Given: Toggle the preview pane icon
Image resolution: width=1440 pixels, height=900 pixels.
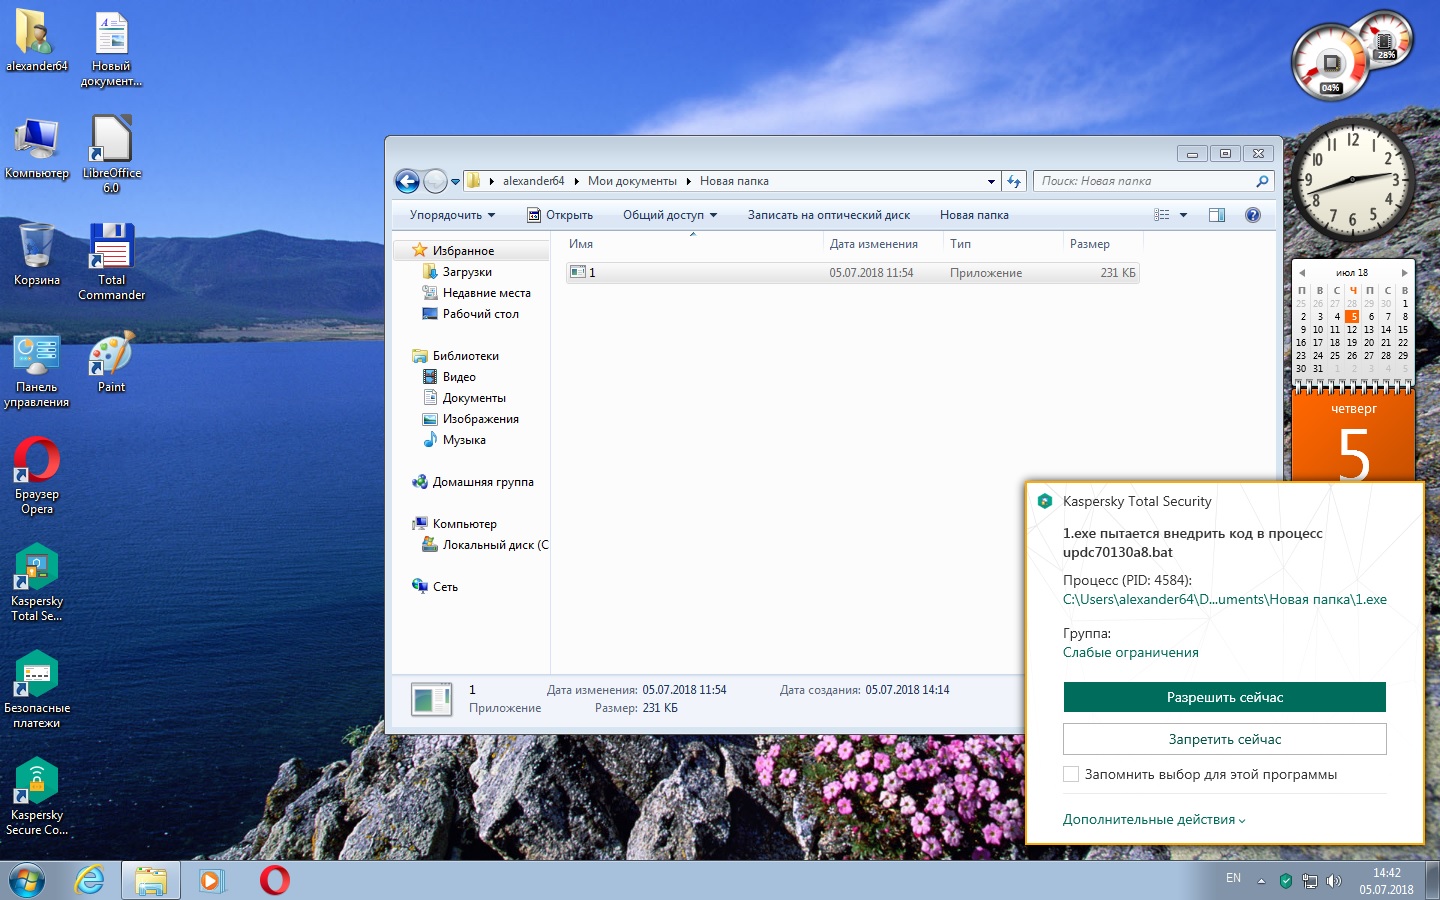Looking at the screenshot, I should [x=1217, y=215].
